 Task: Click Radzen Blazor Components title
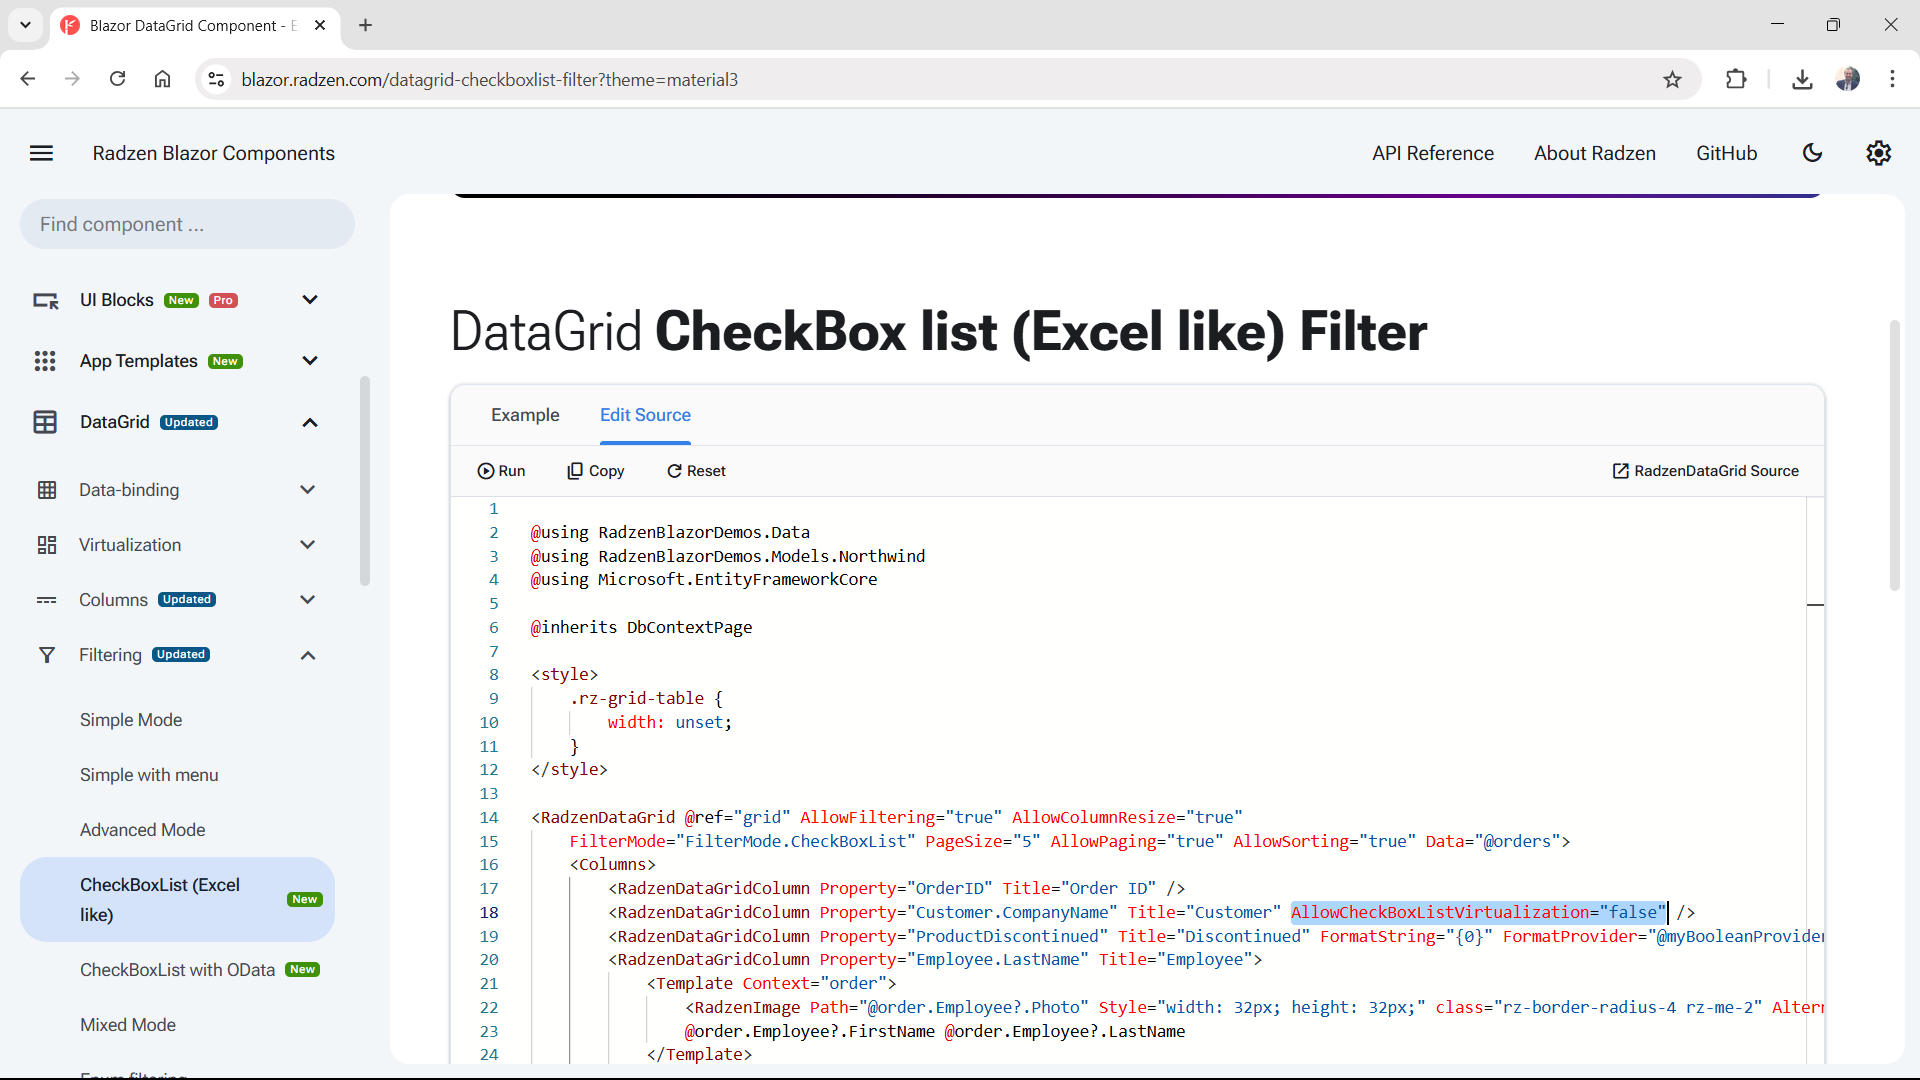click(x=214, y=153)
